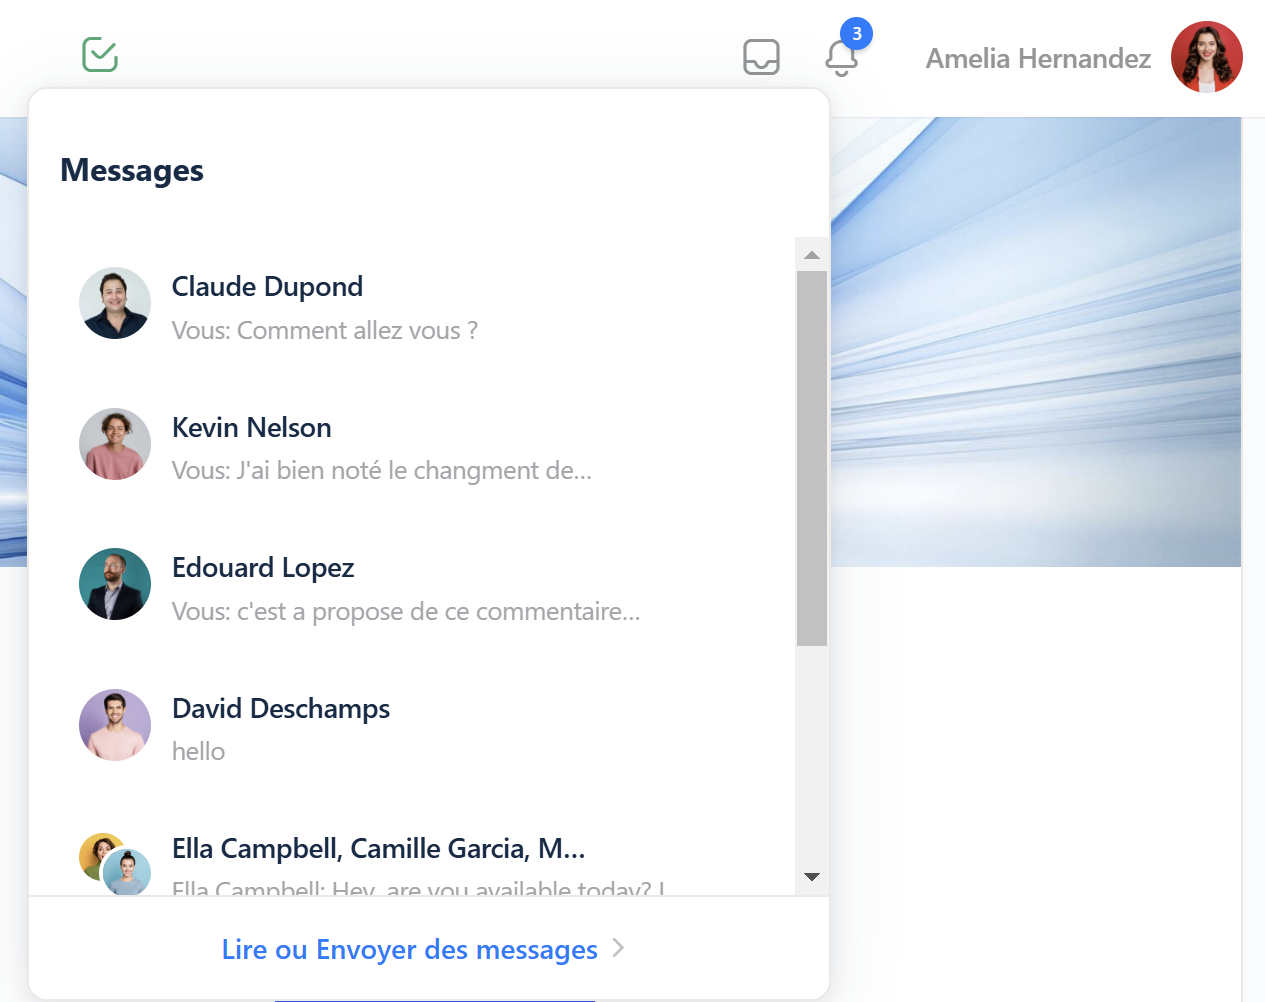Click the scrollbar up arrow in Messages
Viewport: 1265px width, 1002px height.
coord(812,255)
